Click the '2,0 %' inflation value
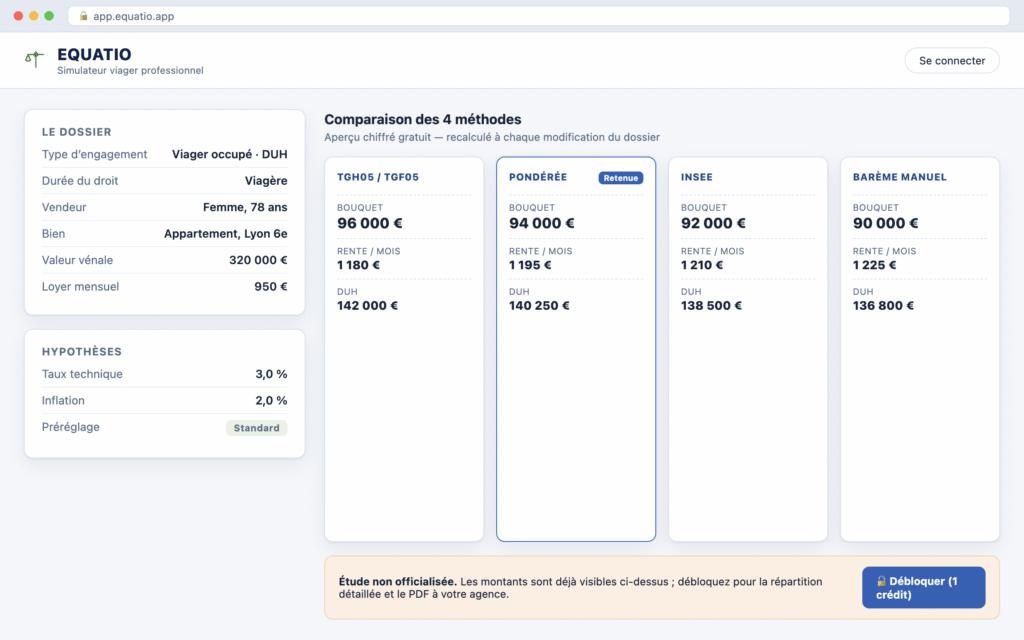 coord(271,400)
